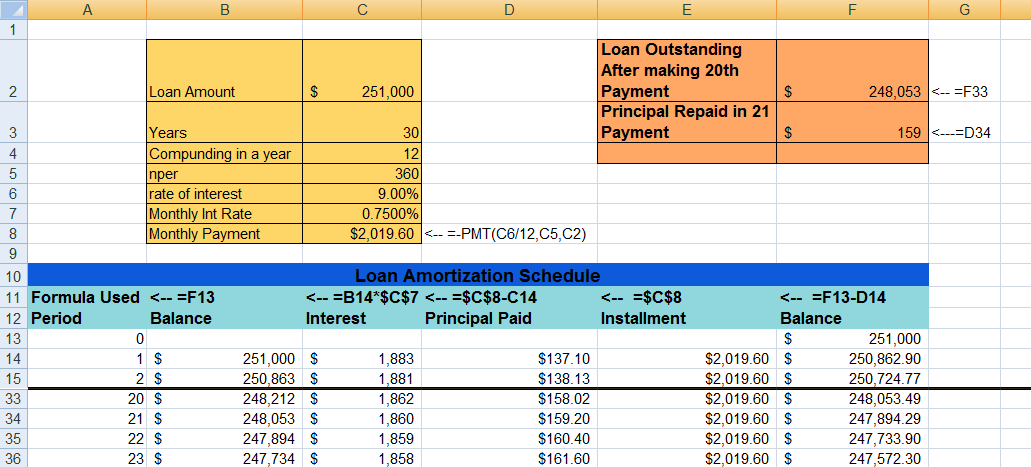
Task: Click the Loan Amortization Schedule title banner
Action: point(478,275)
